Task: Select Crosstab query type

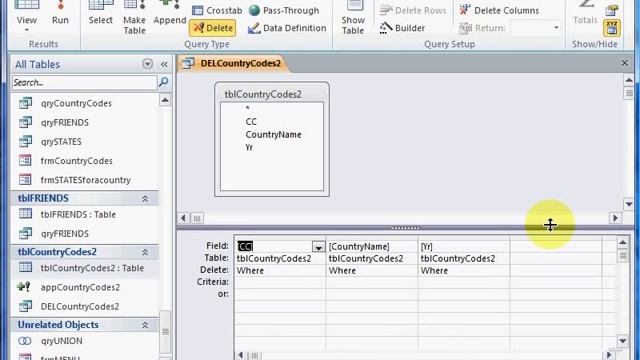Action: (x=217, y=11)
